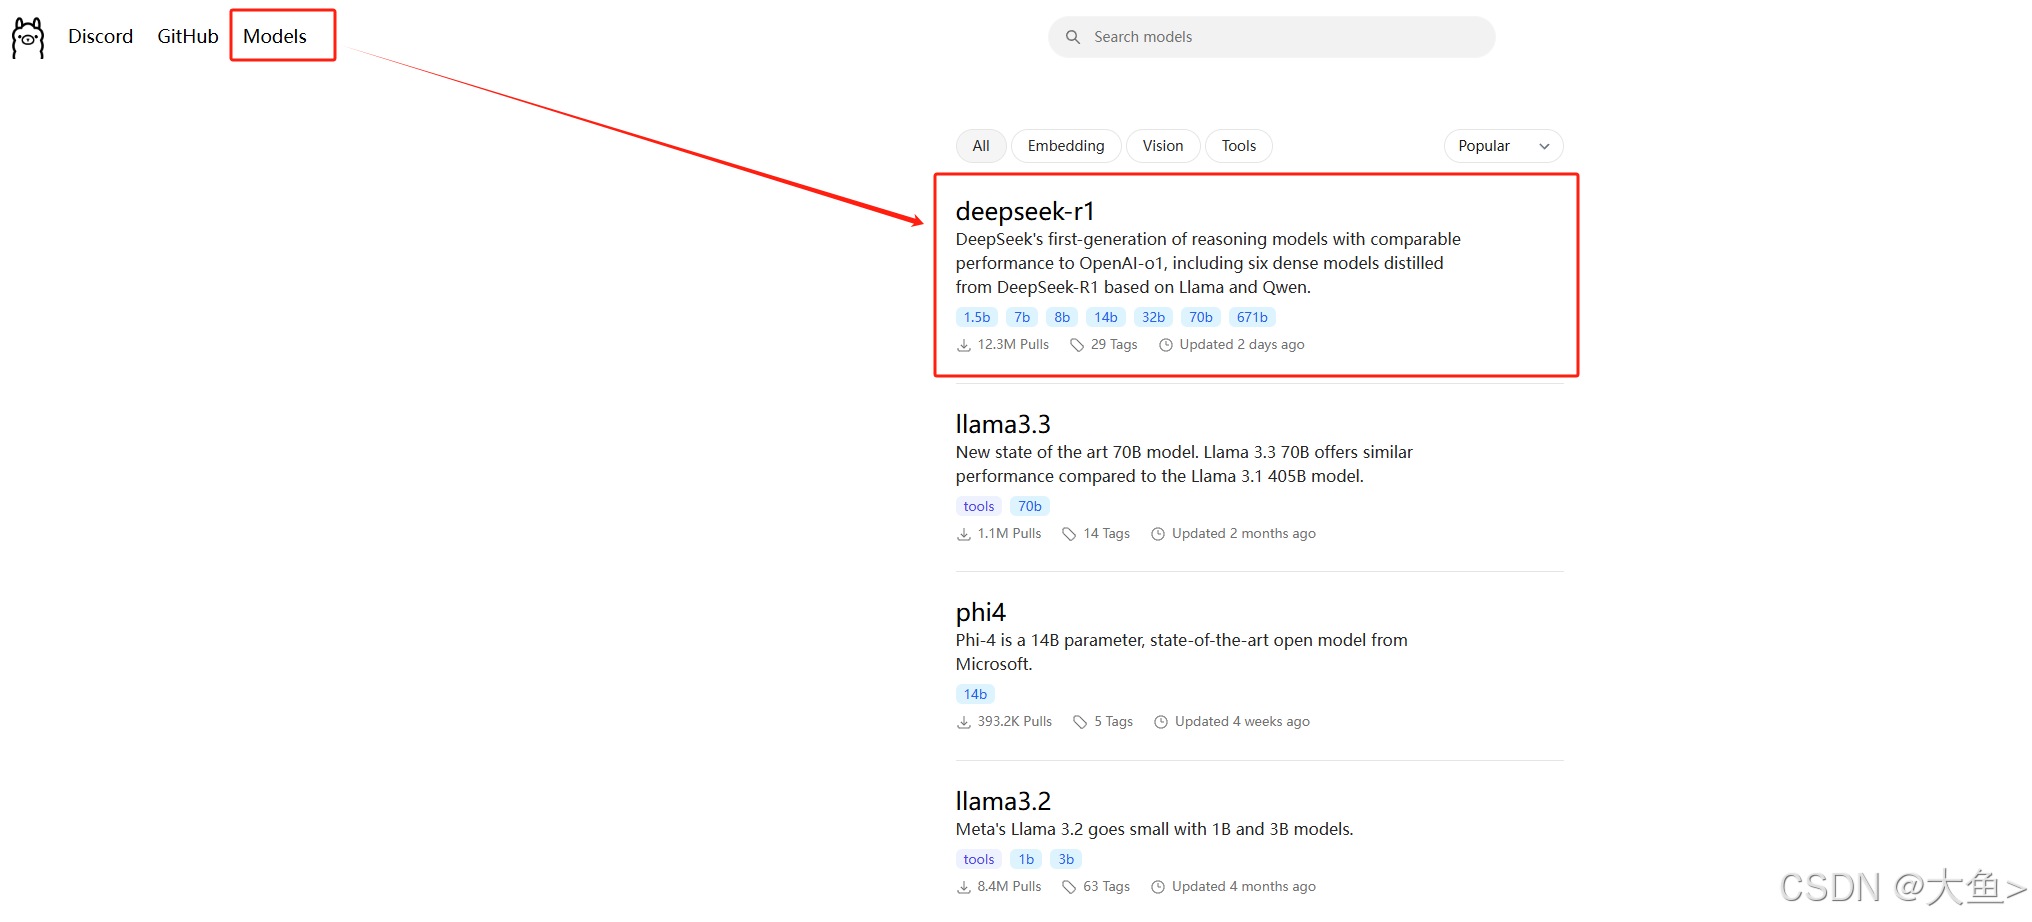Select deepseek-r1 14b size tag
This screenshot has height=922, width=2032.
[x=1106, y=317]
